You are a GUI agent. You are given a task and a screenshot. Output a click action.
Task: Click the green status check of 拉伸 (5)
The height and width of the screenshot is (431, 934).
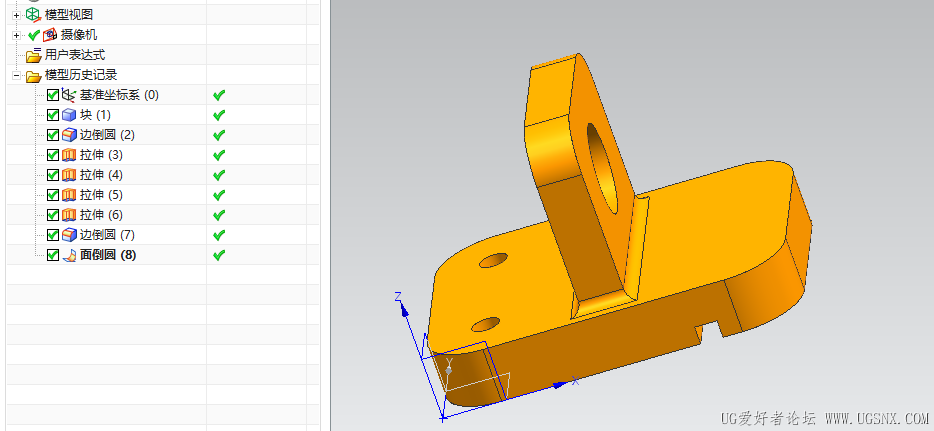(x=219, y=194)
